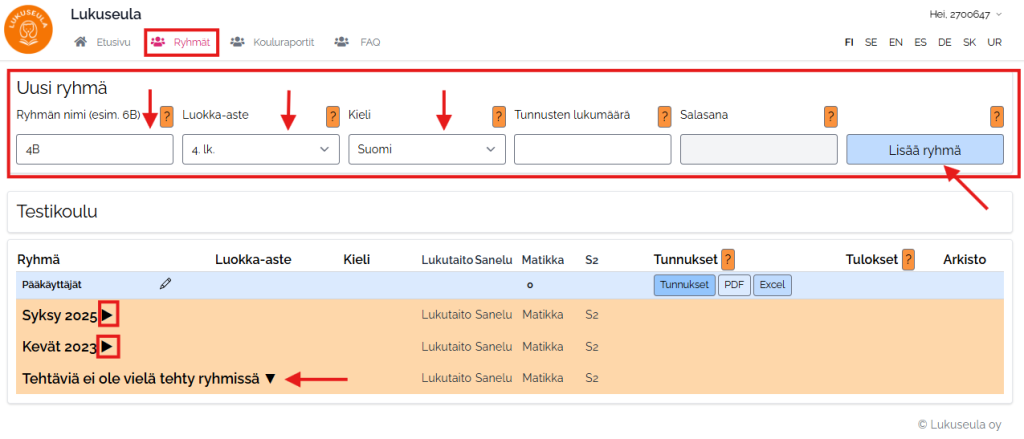The height and width of the screenshot is (439, 1024).
Task: Click pencil edit icon for Pääkäyttäjät
Action: point(165,285)
